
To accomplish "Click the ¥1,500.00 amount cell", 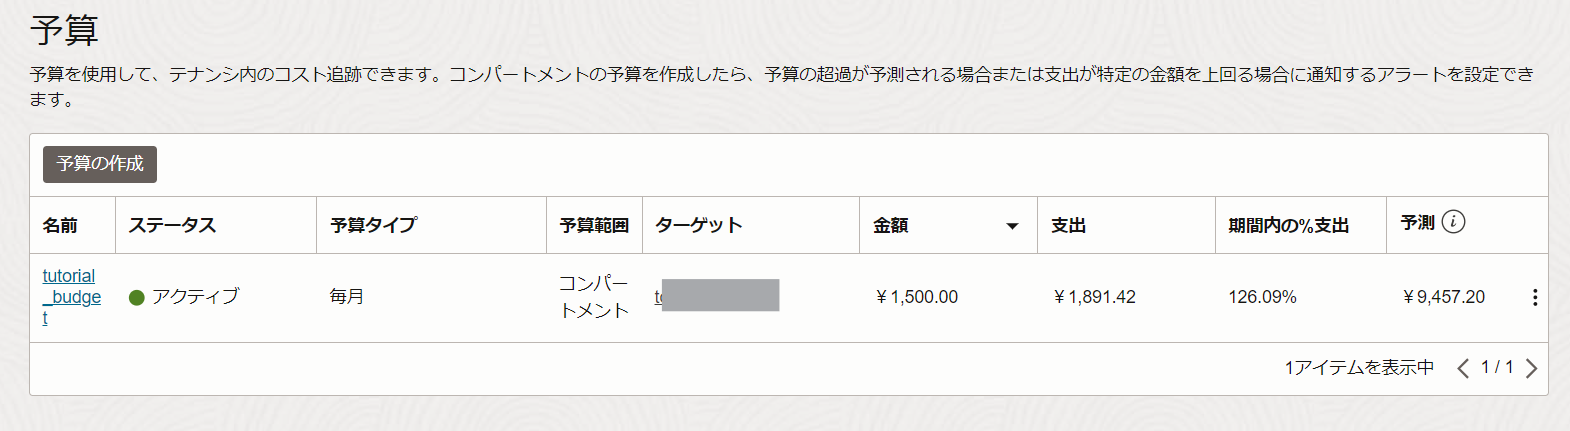I will coord(916,297).
